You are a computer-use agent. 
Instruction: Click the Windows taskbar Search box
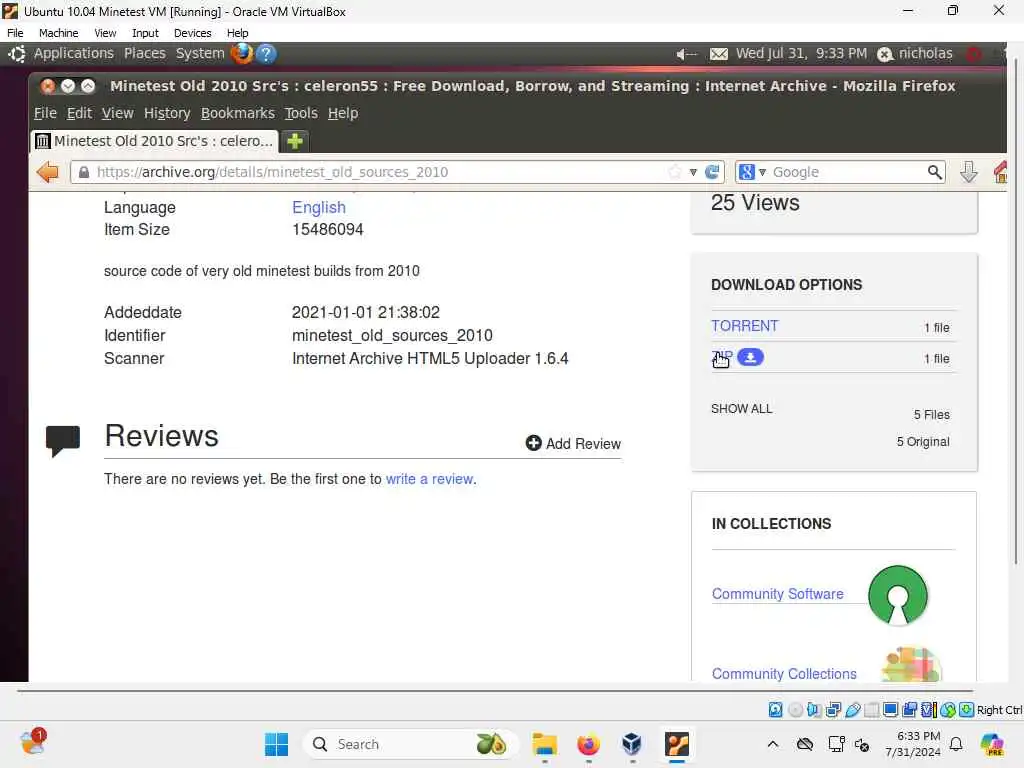(410, 744)
